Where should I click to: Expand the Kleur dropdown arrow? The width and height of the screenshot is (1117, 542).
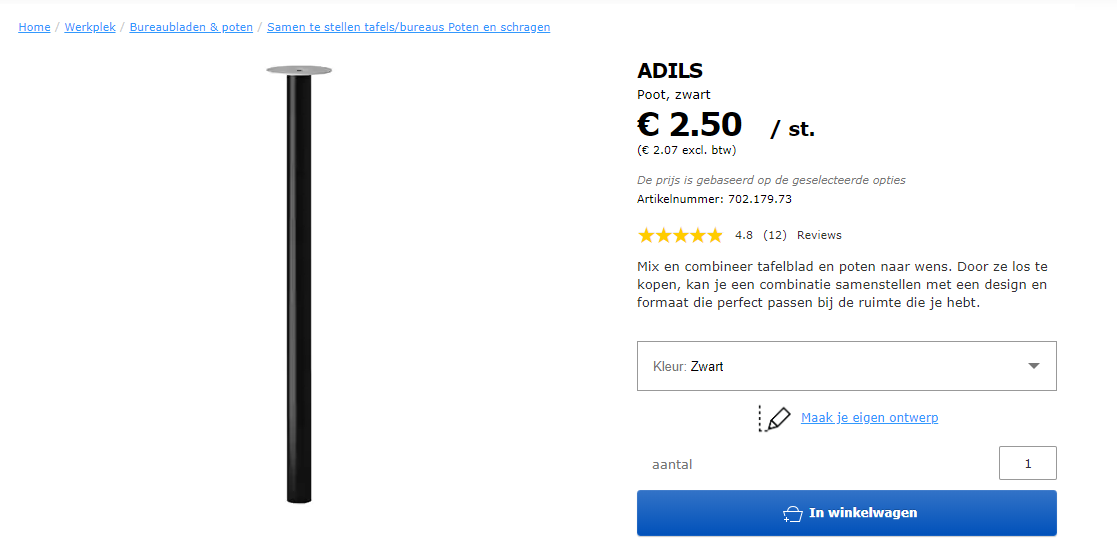point(1034,366)
